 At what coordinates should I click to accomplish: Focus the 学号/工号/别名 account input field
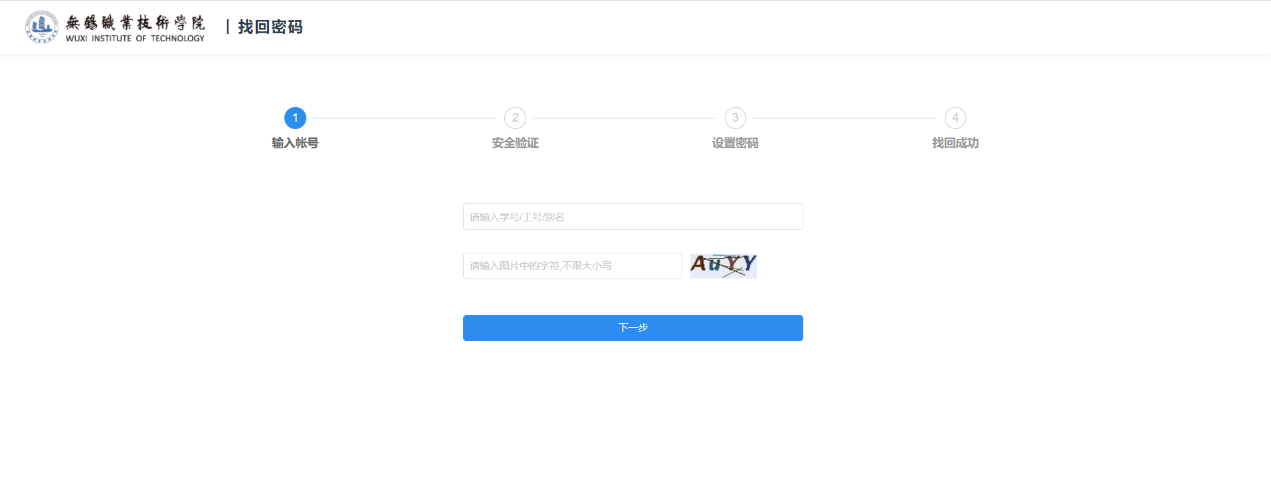pyautogui.click(x=632, y=217)
